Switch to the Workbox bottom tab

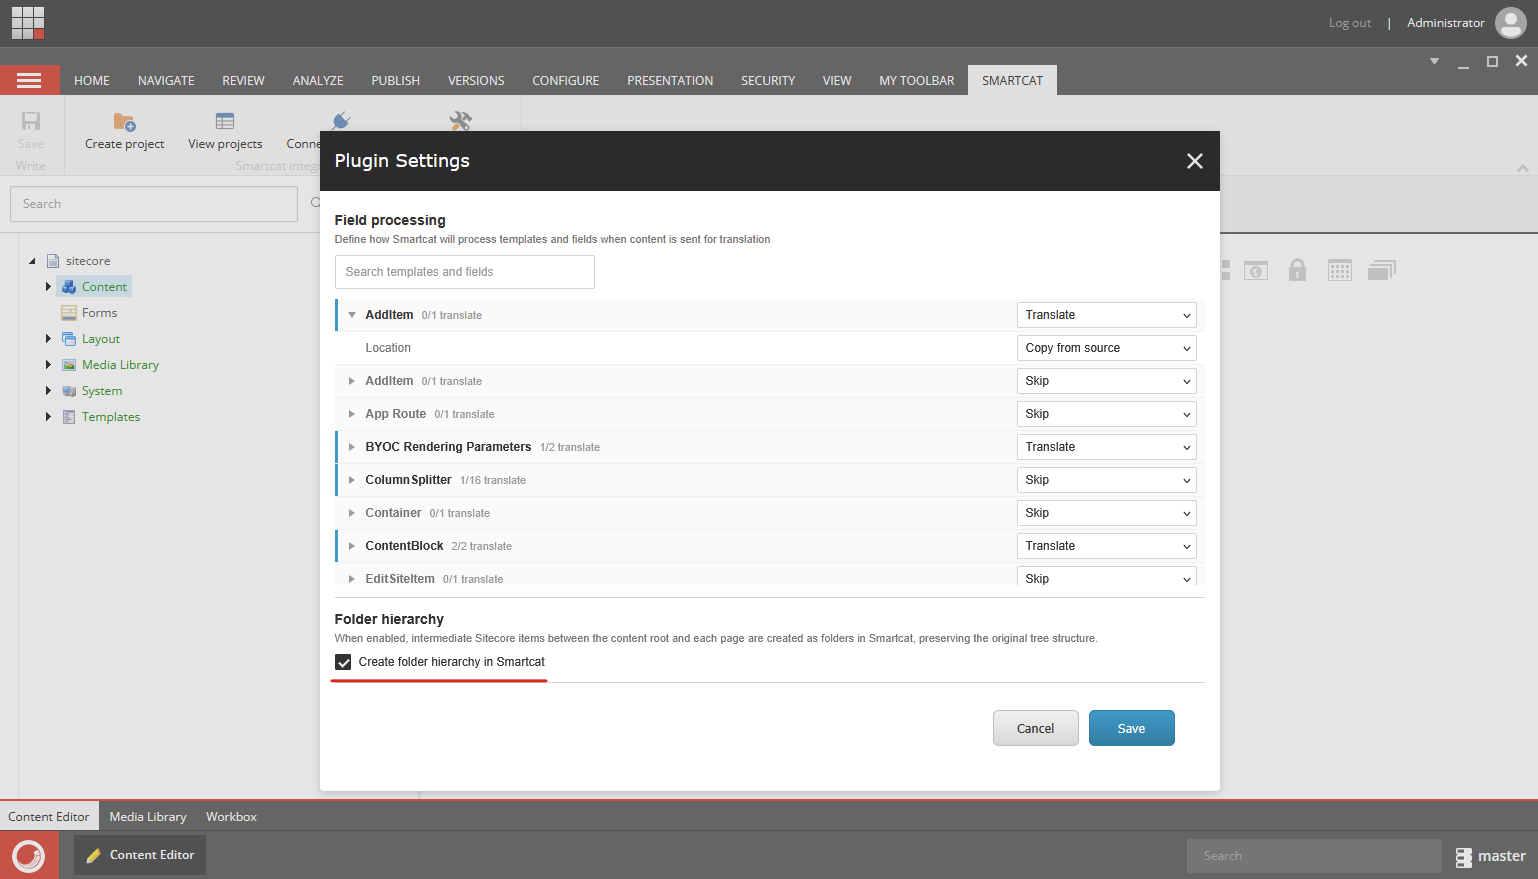(x=231, y=817)
